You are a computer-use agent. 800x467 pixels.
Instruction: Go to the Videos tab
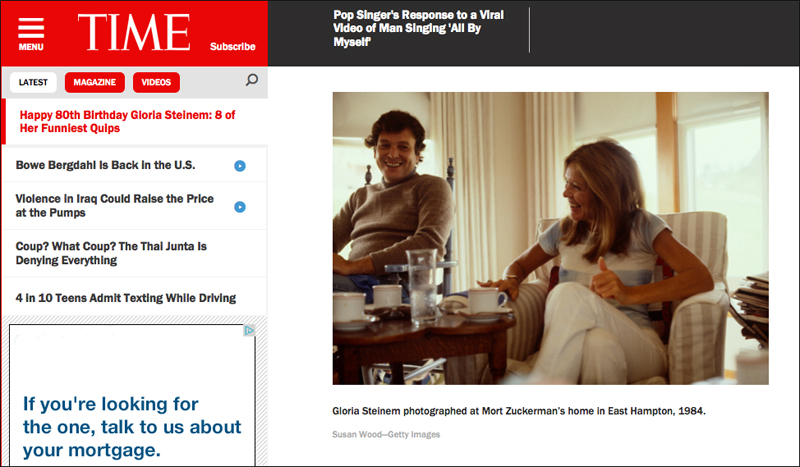coord(155,82)
